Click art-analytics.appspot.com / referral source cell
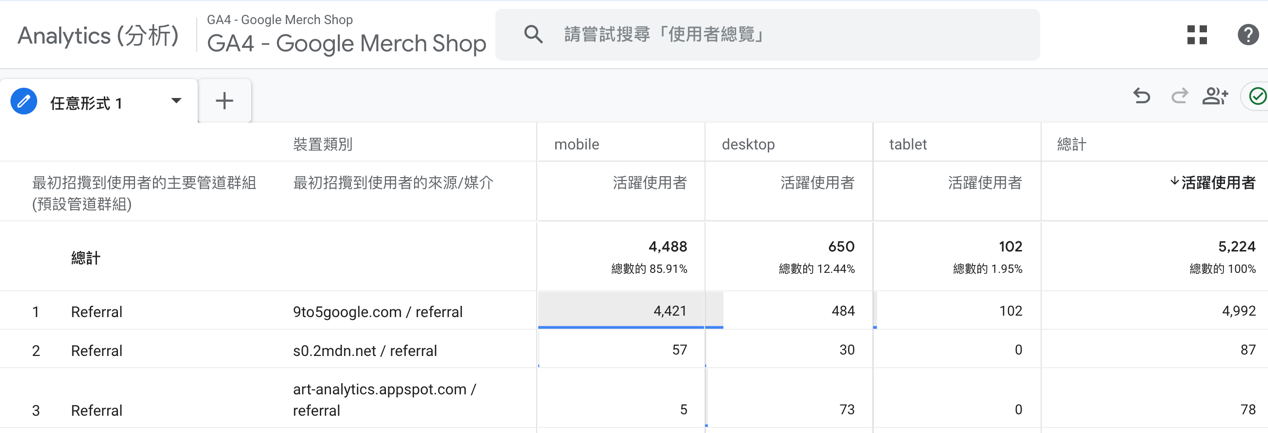 coord(385,400)
